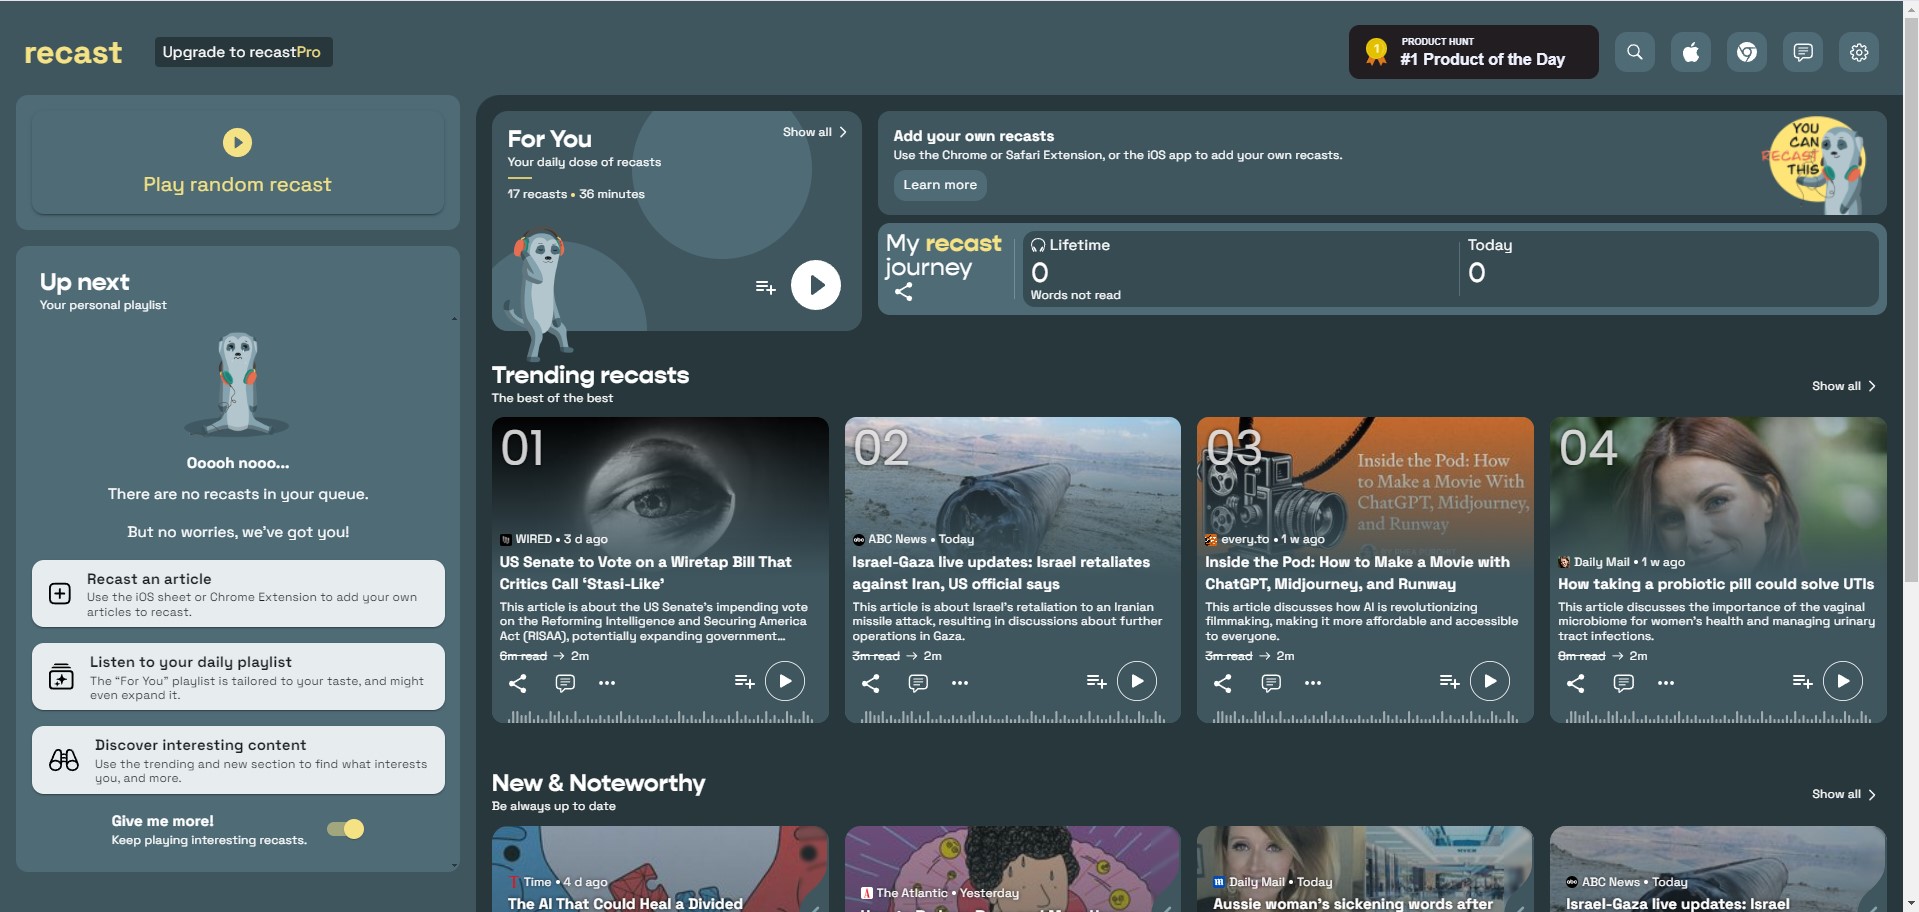Open the Time AI That Could Heal card
This screenshot has width=1919, height=912.
(660, 869)
